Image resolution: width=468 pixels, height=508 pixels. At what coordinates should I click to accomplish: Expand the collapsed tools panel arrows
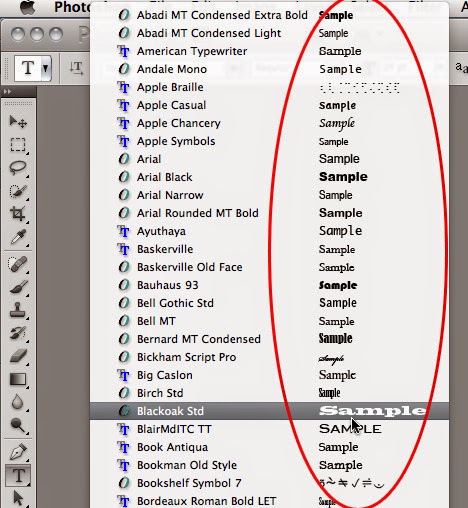pos(7,92)
